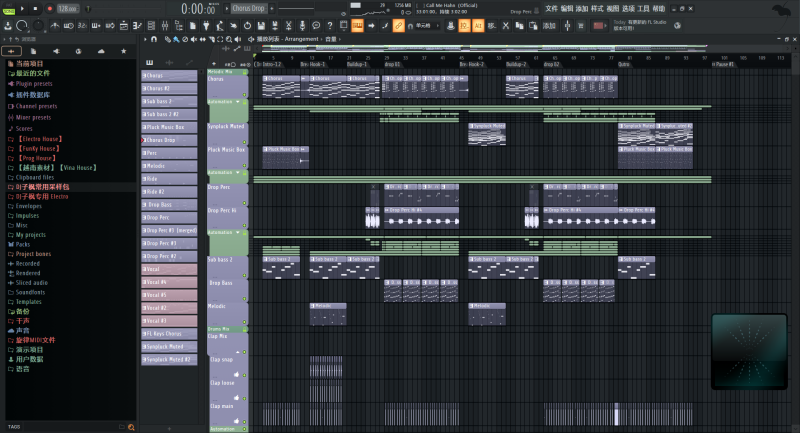Click the 添加 button in the toolbar
This screenshot has width=800, height=433.
(549, 26)
